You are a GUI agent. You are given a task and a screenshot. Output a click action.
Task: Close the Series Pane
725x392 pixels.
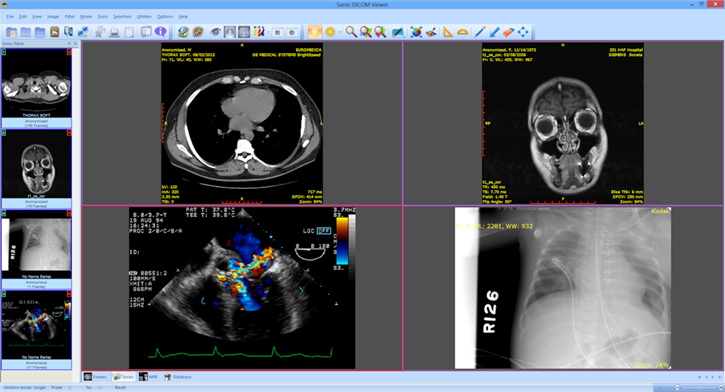click(x=76, y=43)
